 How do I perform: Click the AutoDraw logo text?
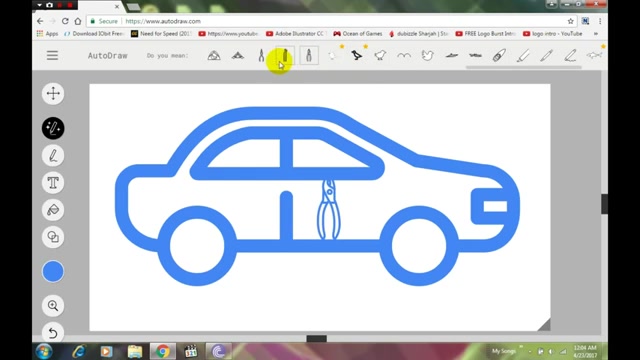(107, 56)
